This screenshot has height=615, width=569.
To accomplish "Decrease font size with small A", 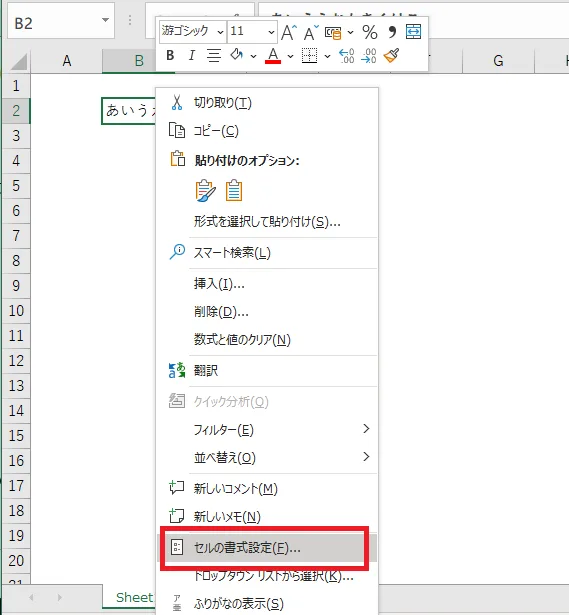I will (x=311, y=32).
